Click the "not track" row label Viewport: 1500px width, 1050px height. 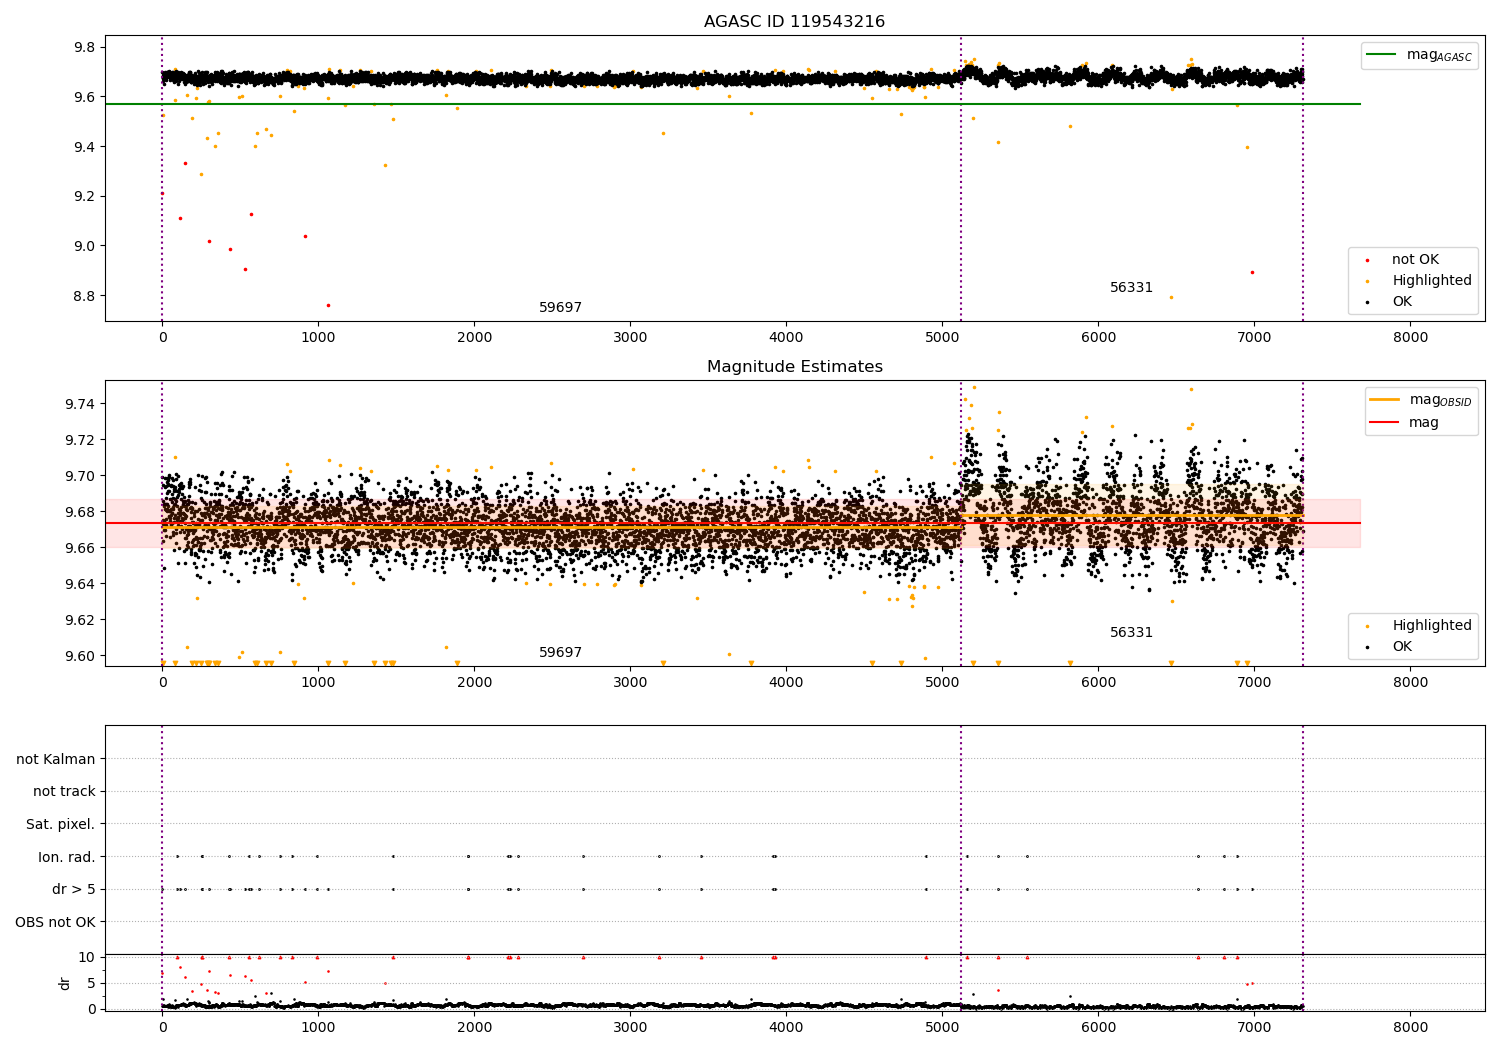(64, 792)
